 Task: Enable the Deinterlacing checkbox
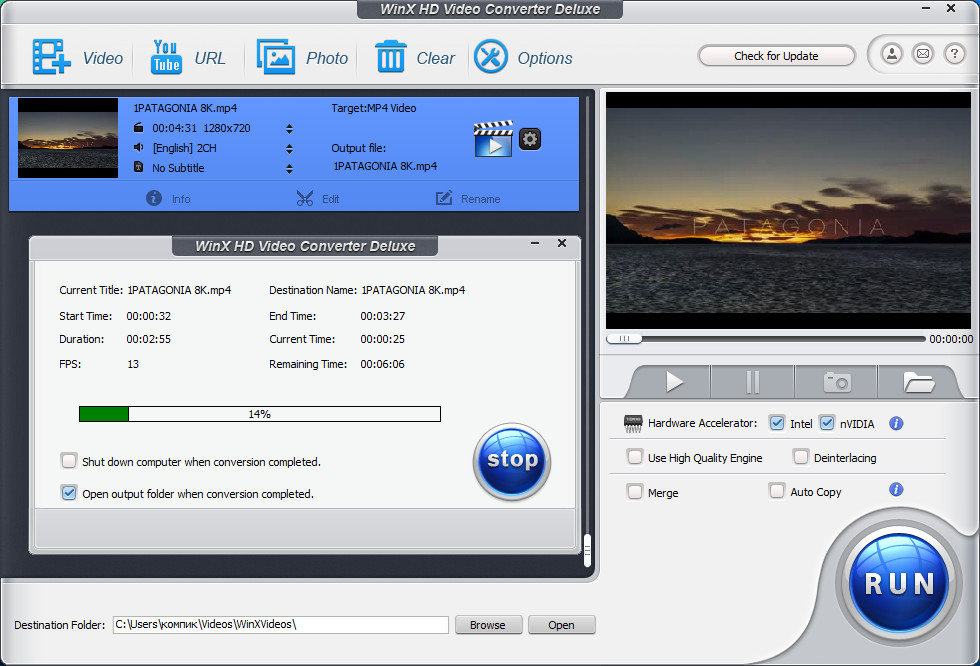tap(801, 457)
